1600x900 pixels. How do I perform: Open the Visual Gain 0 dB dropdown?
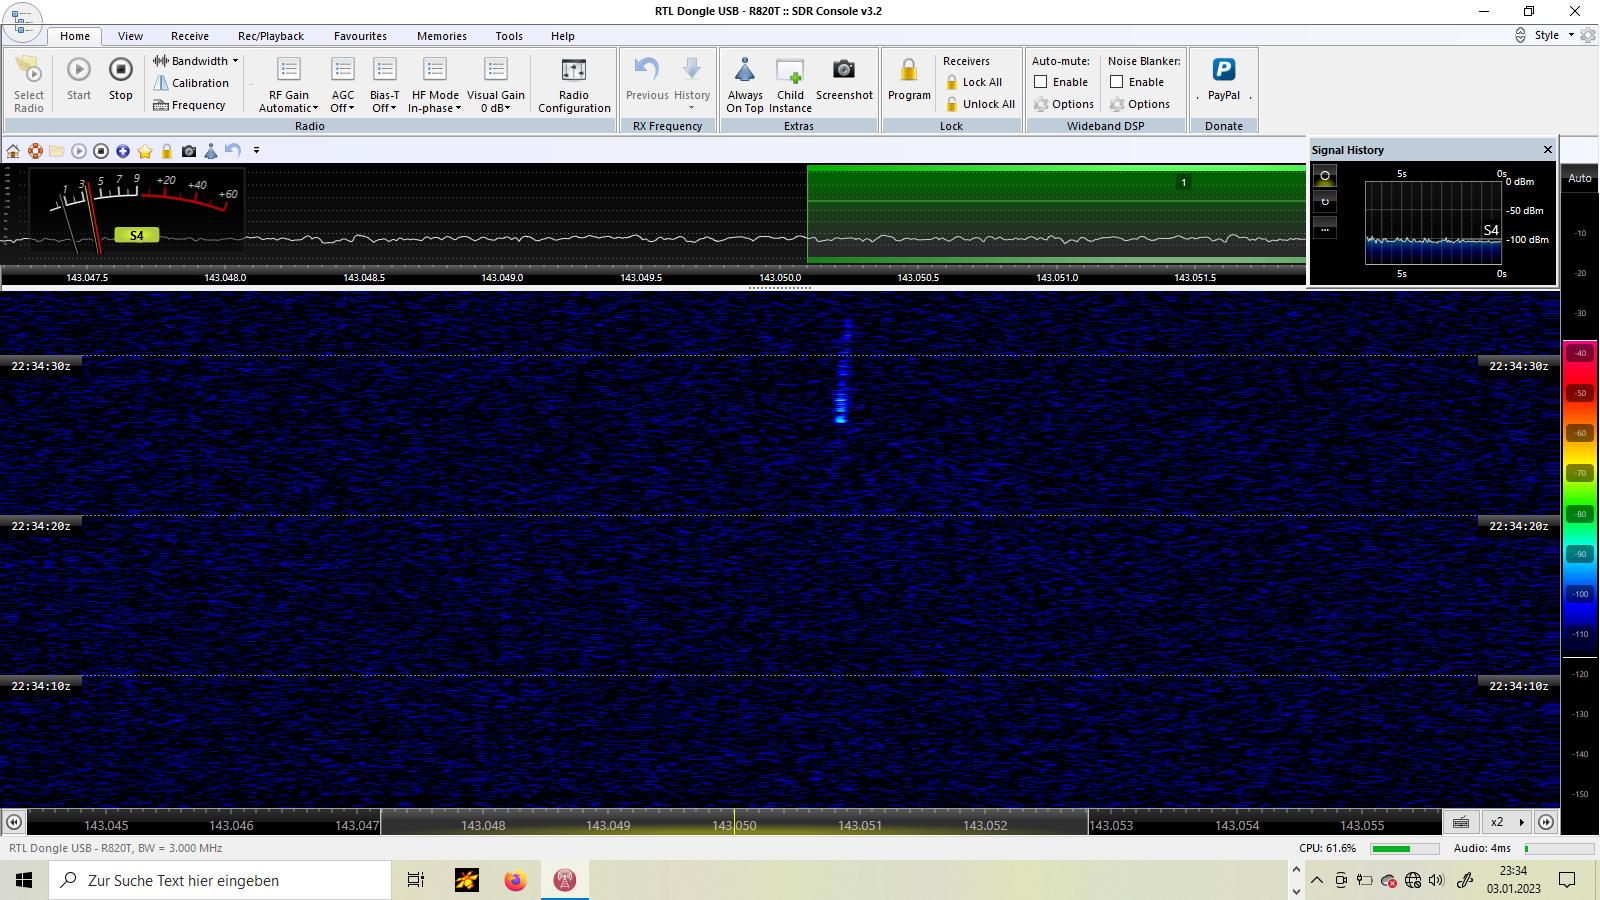496,84
